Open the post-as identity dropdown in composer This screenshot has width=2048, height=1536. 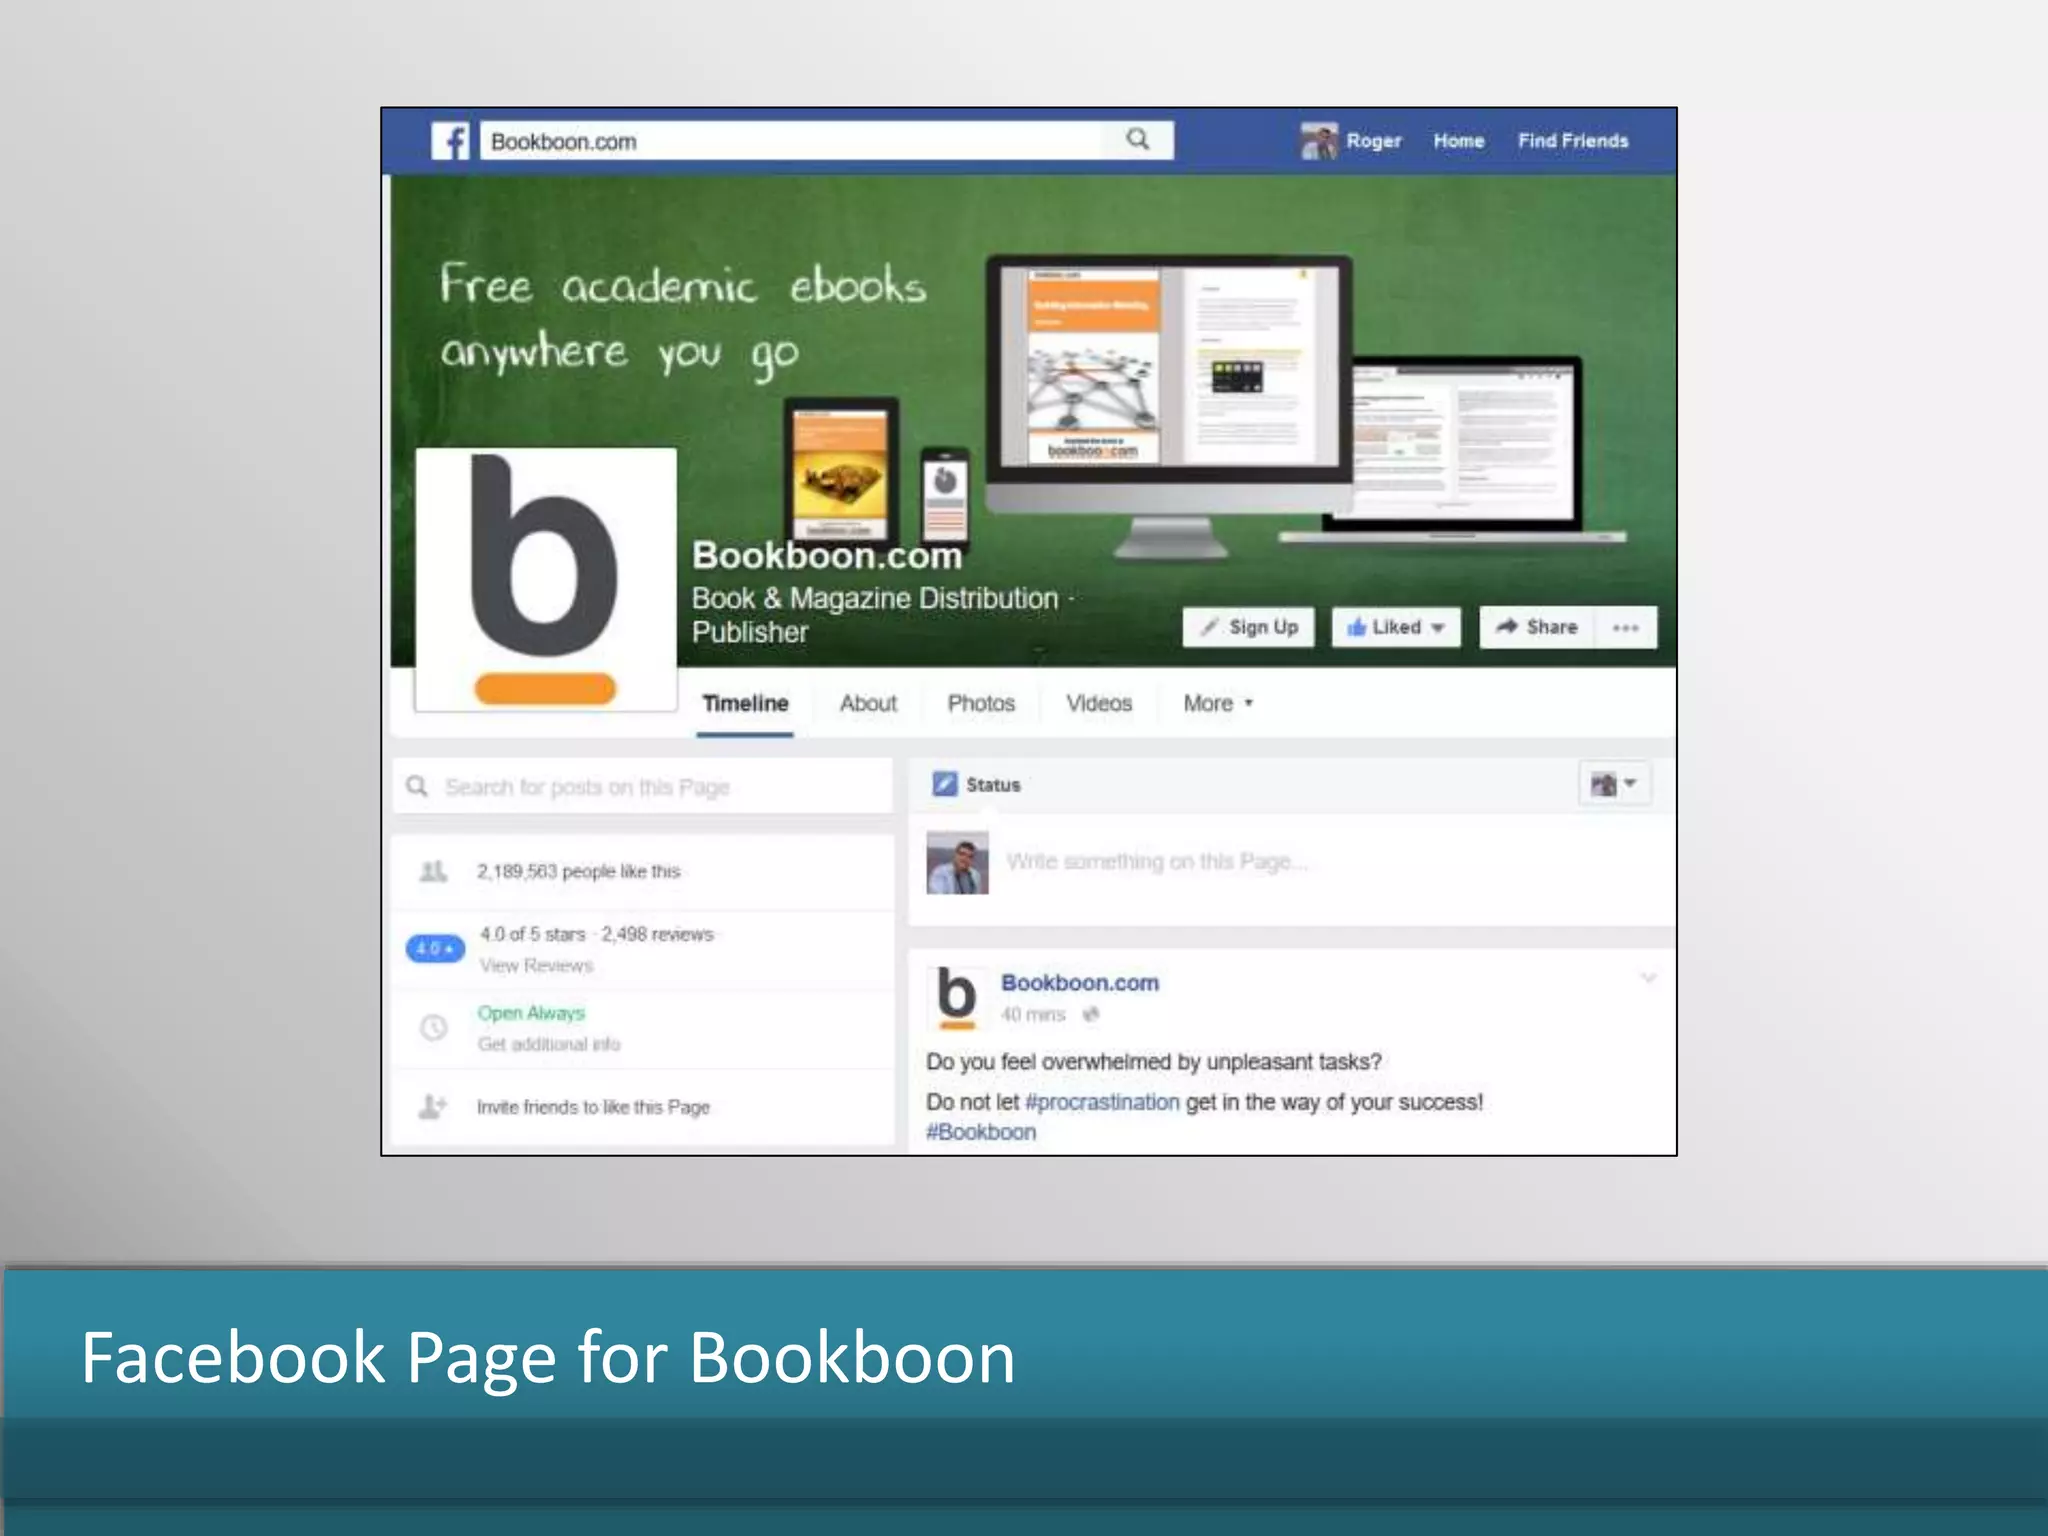coord(1614,784)
